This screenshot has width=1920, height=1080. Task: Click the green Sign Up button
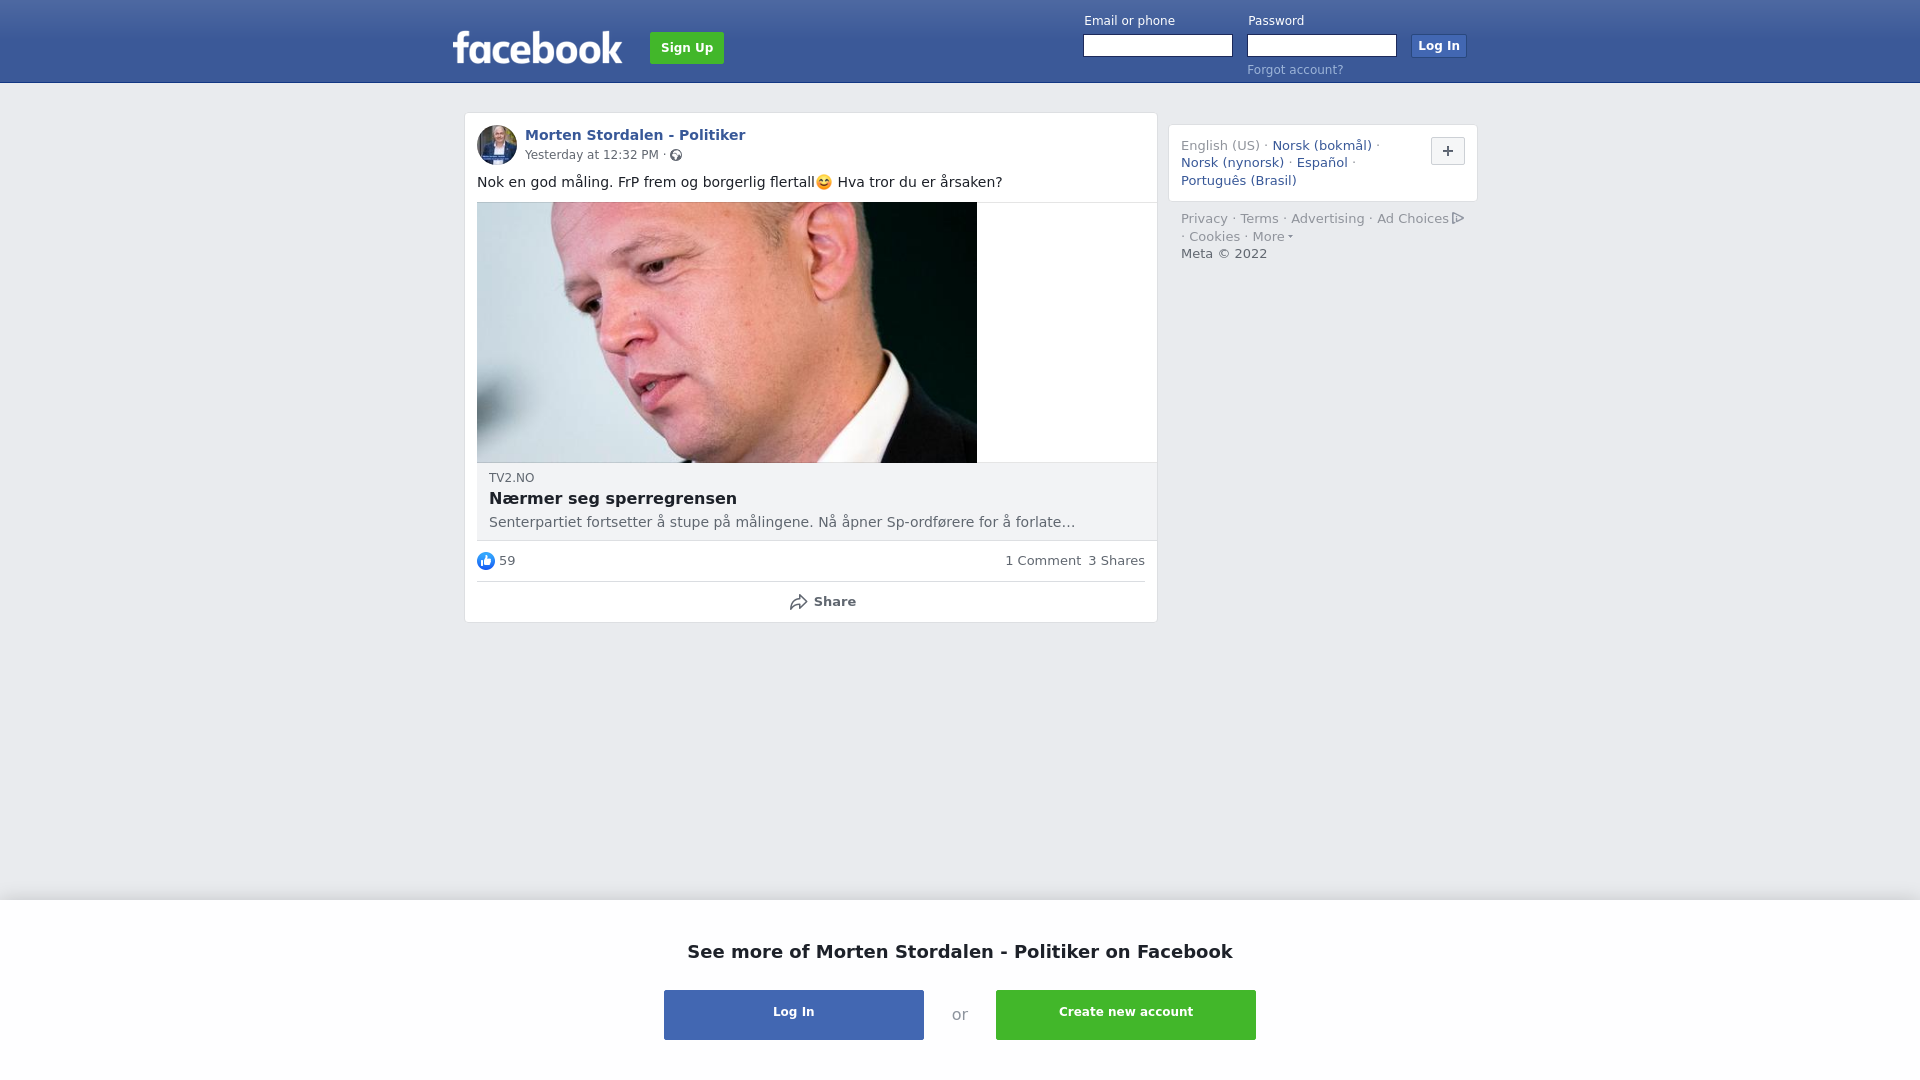tap(687, 48)
